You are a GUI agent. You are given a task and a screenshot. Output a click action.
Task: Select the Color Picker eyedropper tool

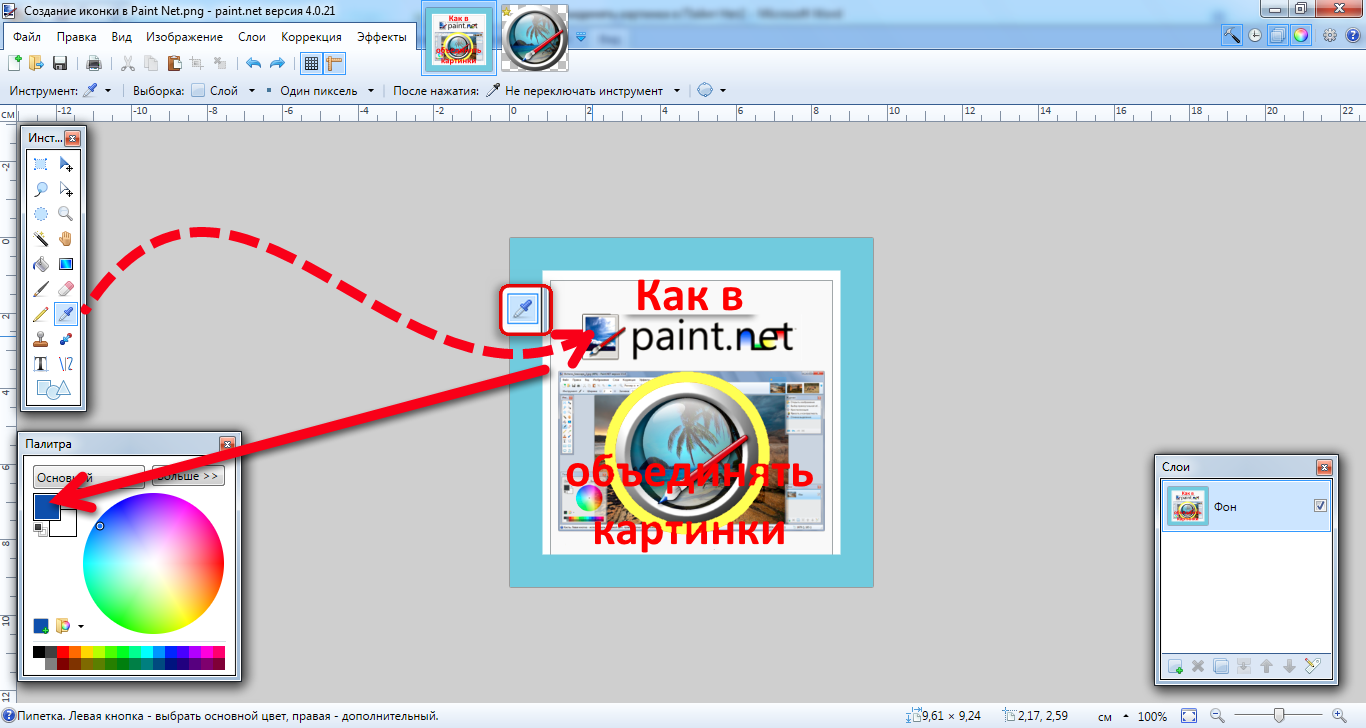[66, 314]
